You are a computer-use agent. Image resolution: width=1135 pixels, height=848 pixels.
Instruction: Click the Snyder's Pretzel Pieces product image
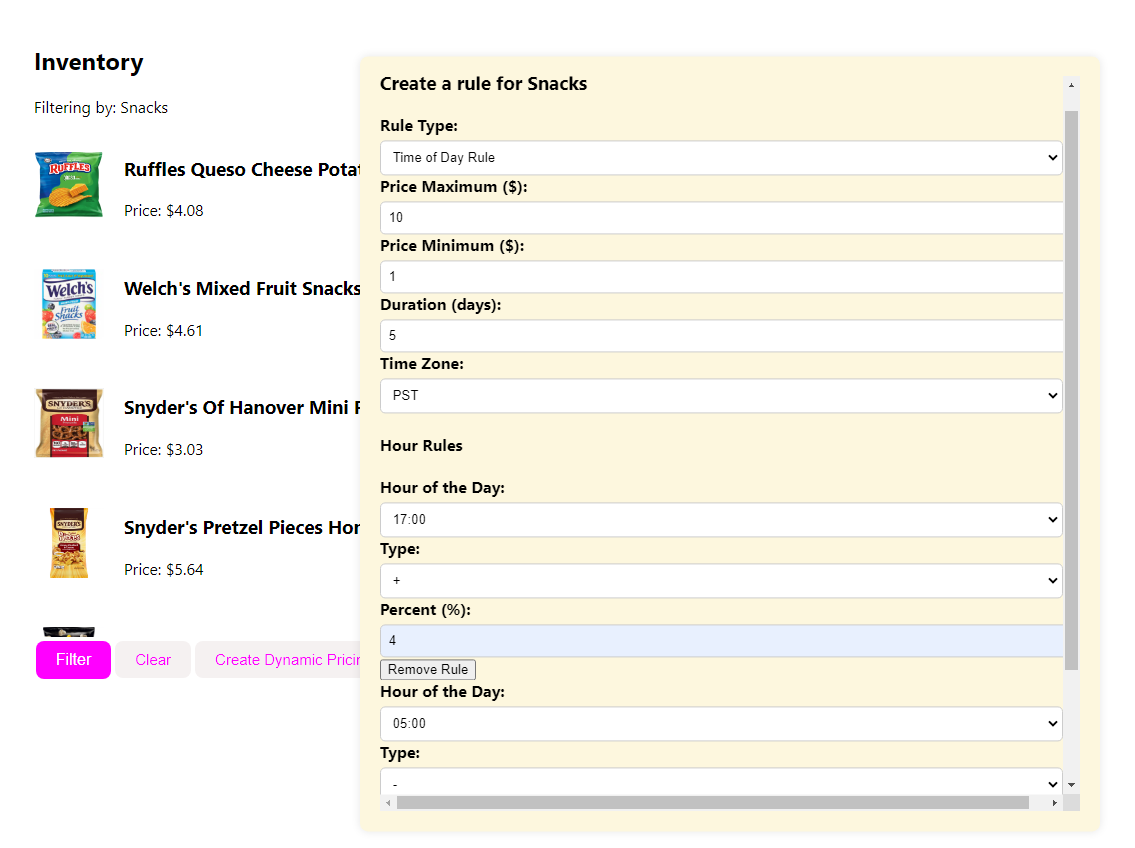69,543
